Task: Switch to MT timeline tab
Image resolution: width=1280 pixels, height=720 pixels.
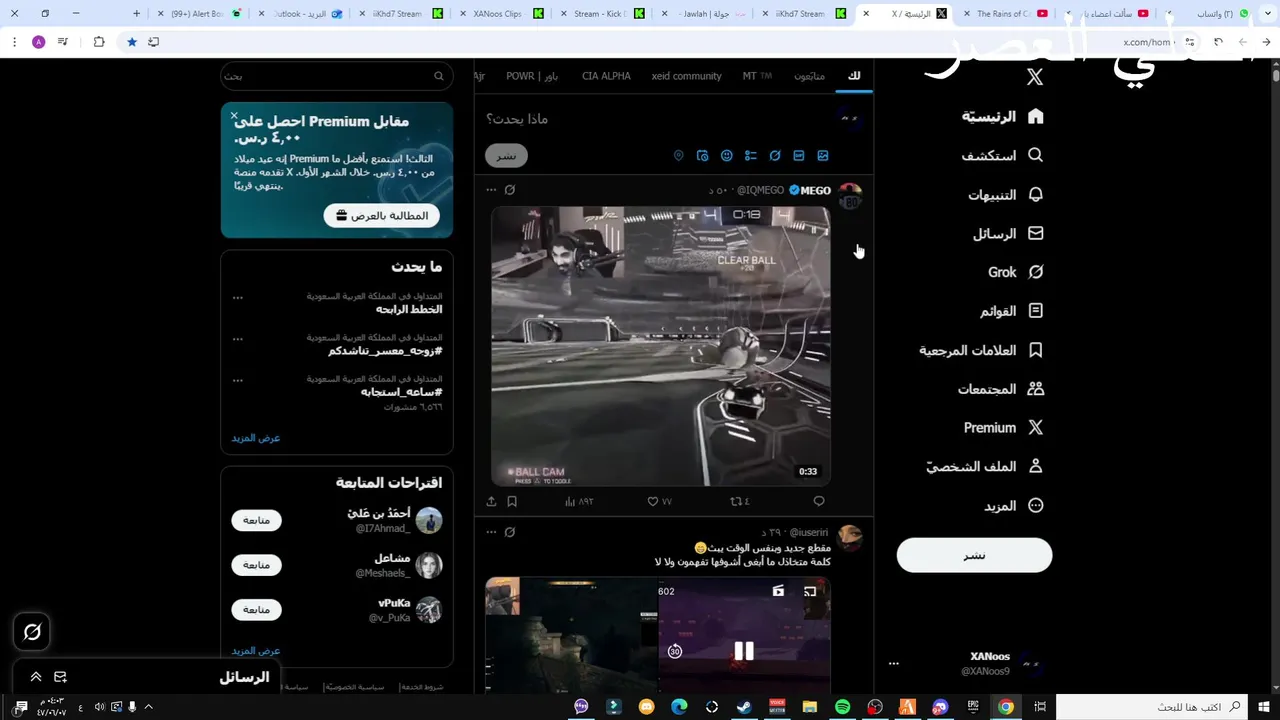Action: (x=757, y=76)
